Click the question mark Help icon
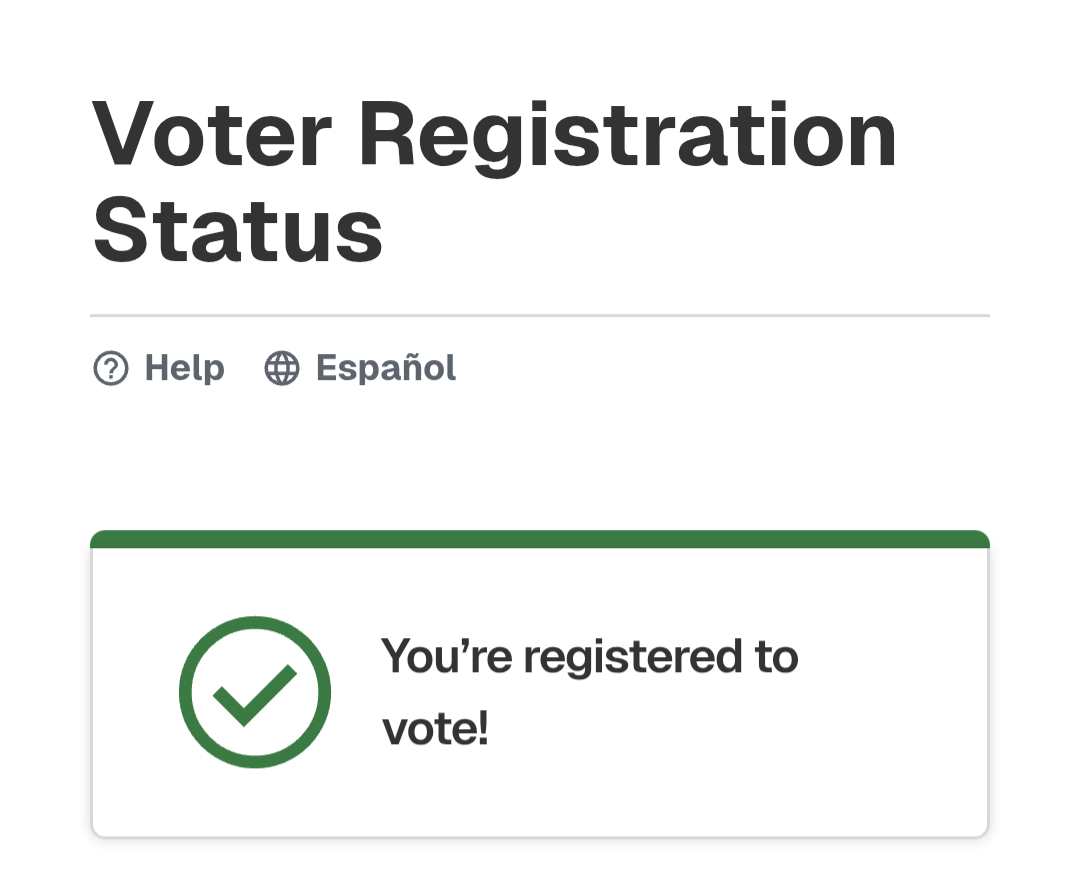Viewport: 1080px width, 885px height. coord(110,369)
